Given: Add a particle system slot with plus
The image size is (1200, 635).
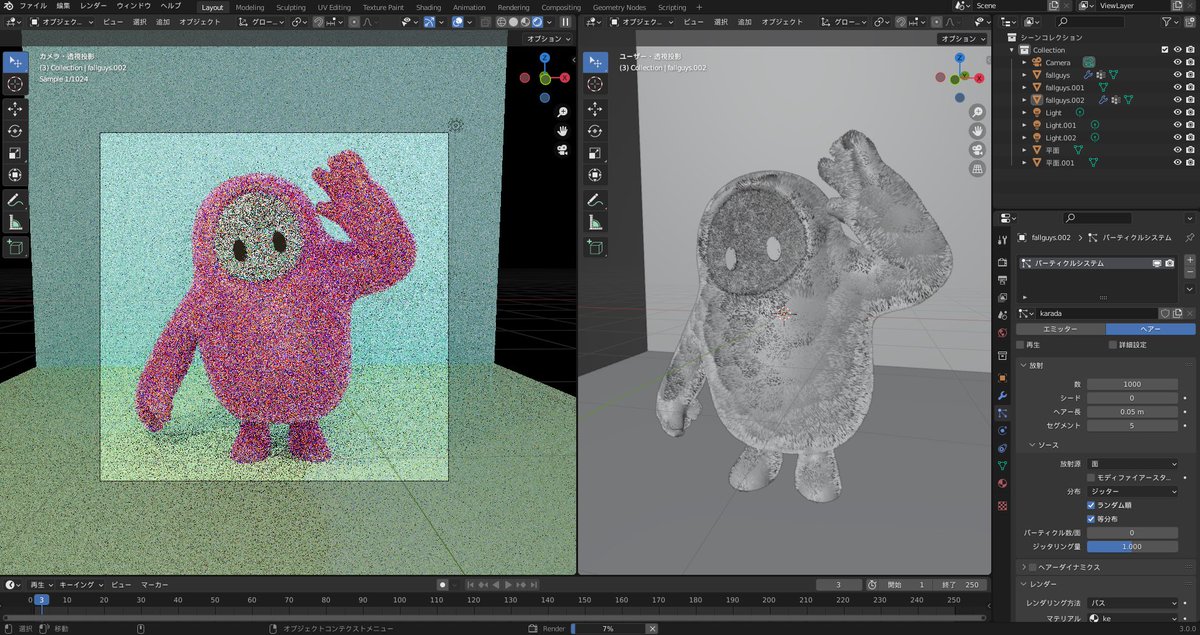Looking at the screenshot, I should coord(1189,261).
